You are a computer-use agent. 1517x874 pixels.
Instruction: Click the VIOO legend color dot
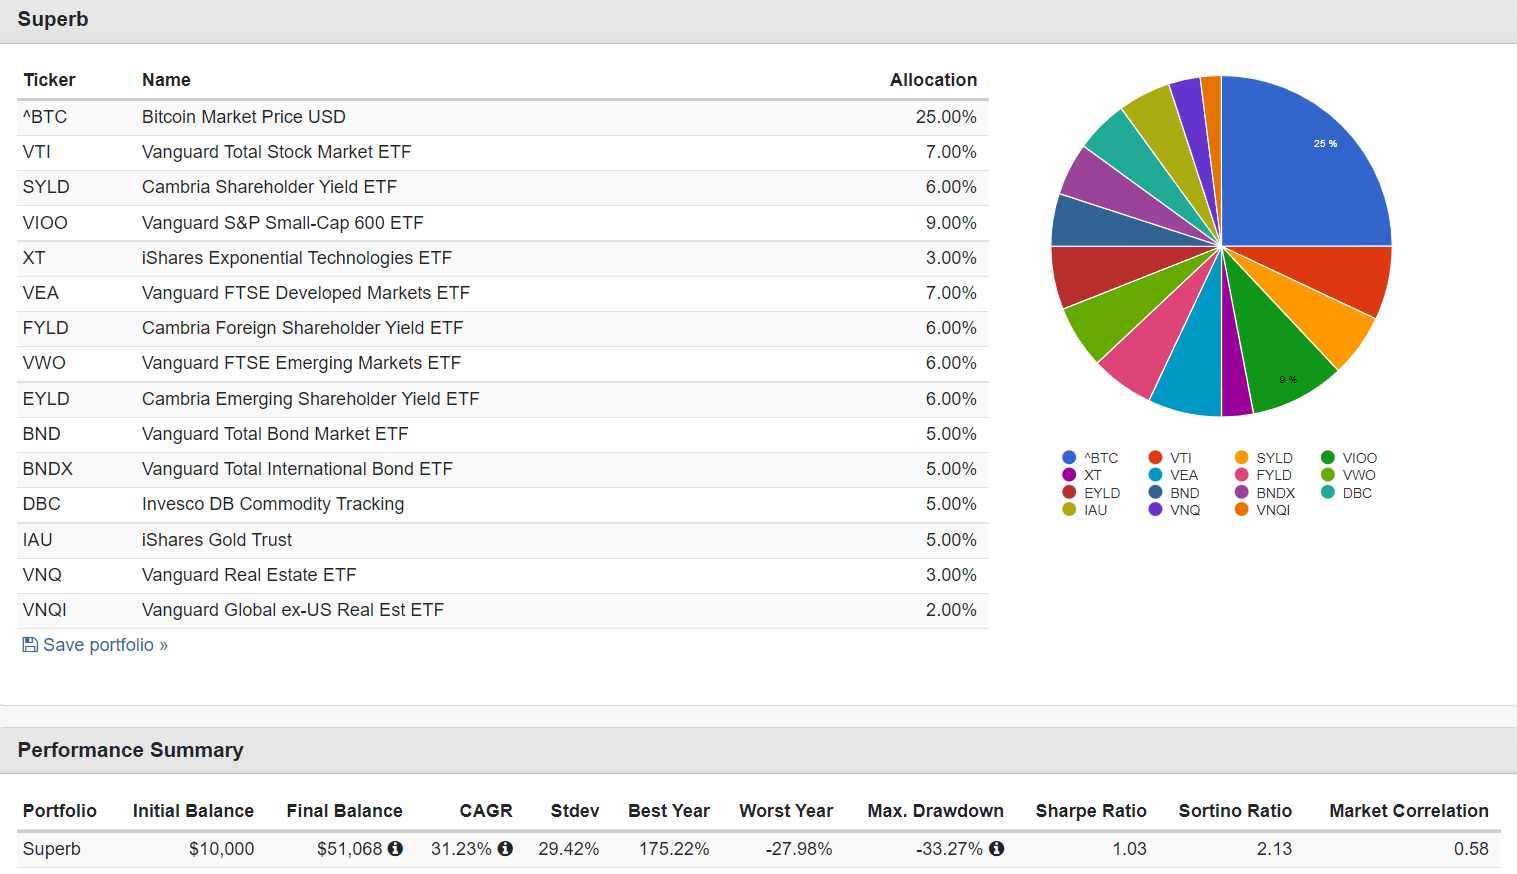(1327, 458)
